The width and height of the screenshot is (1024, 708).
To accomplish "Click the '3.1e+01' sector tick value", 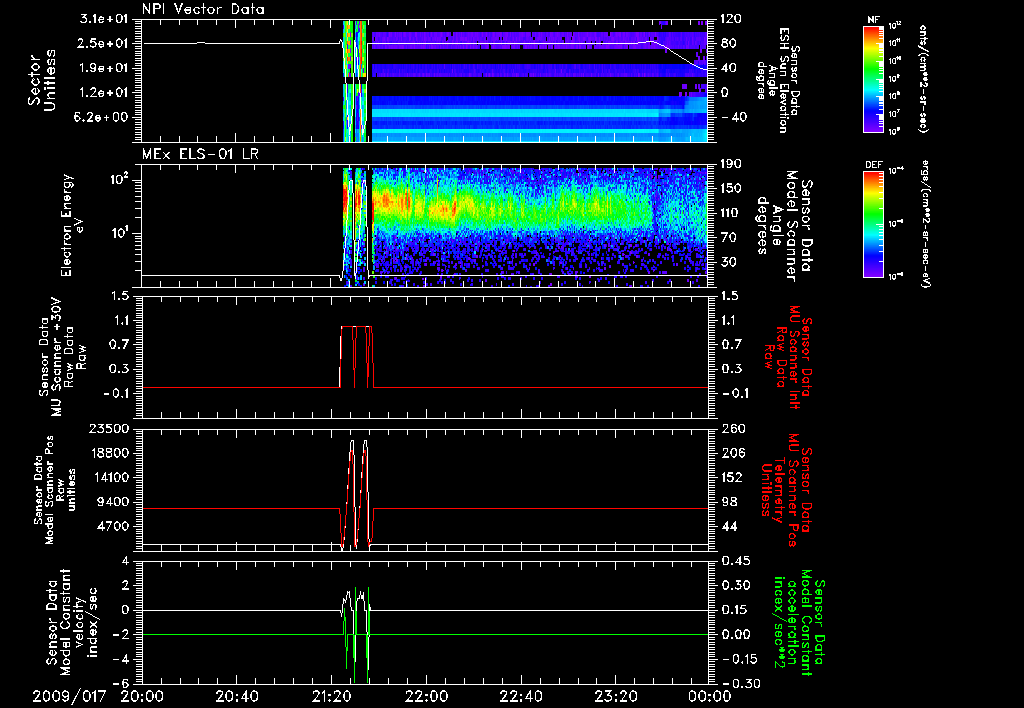I will click(101, 19).
